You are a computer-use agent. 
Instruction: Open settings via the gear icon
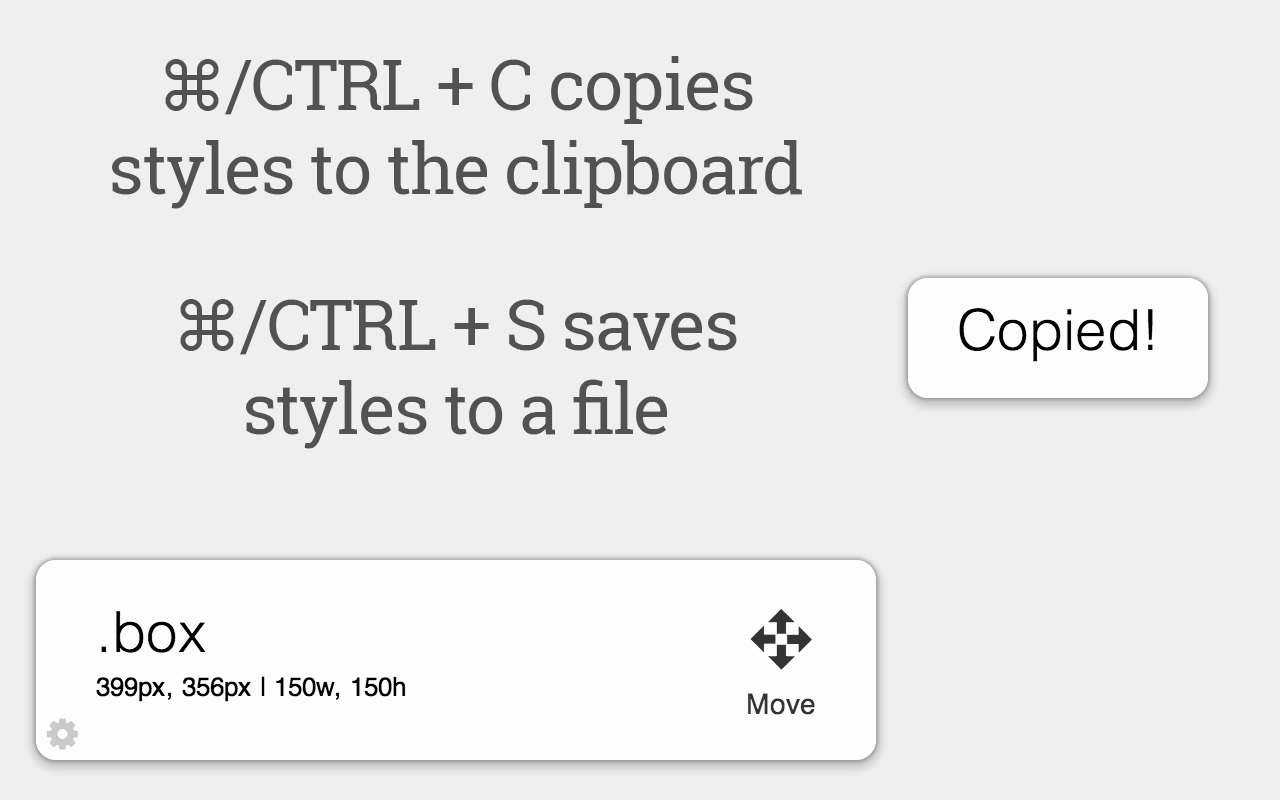click(62, 734)
